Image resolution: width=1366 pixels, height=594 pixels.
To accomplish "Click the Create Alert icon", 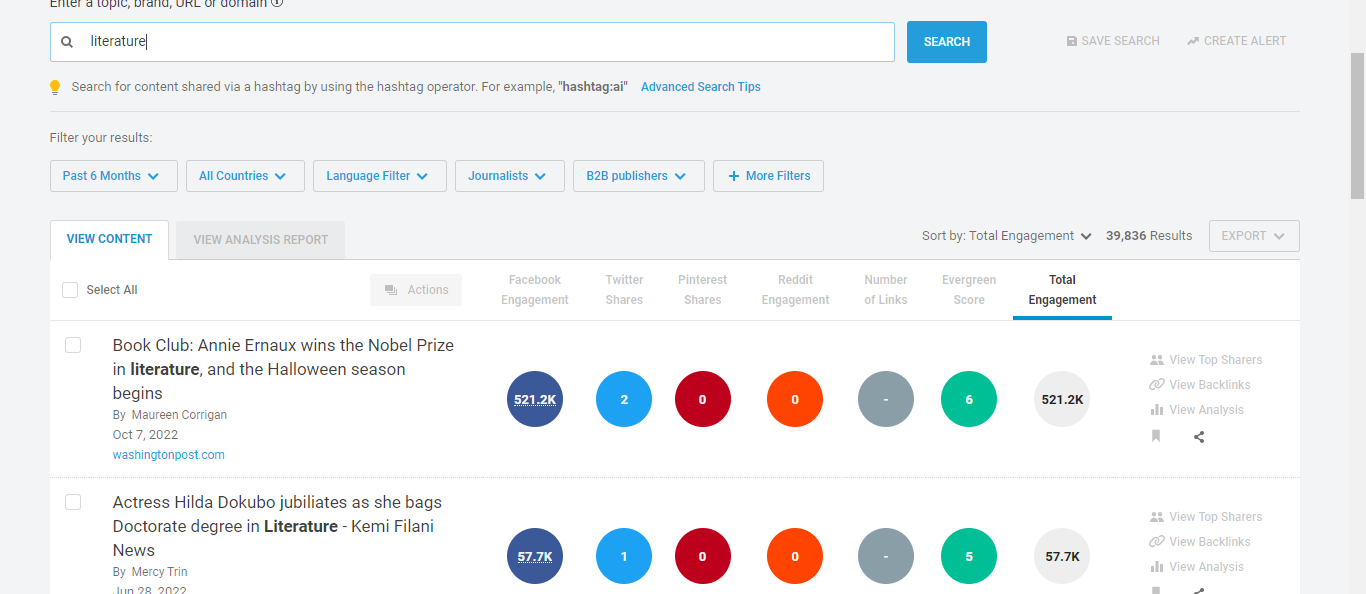I will click(x=1191, y=40).
